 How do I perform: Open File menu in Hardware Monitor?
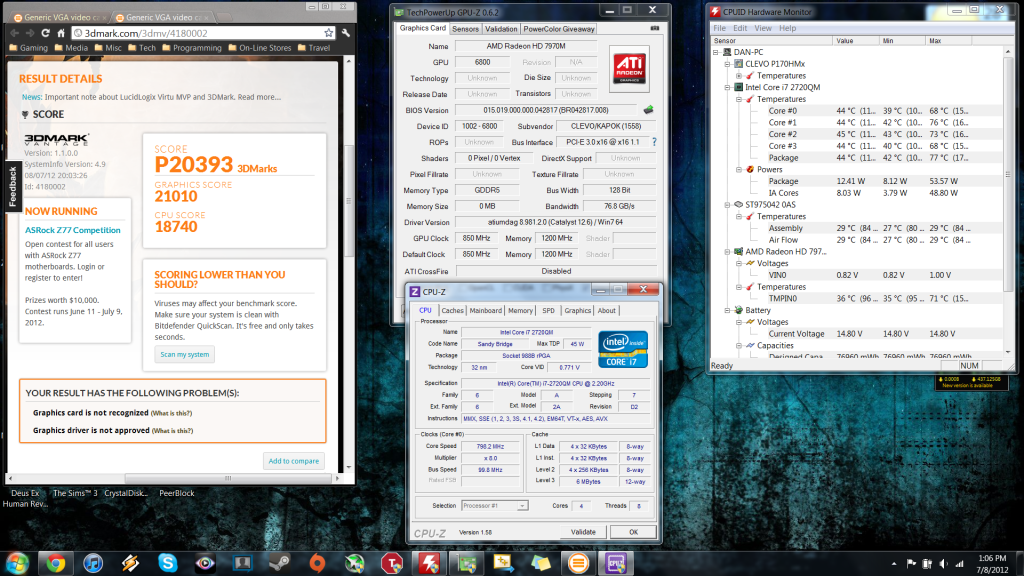tap(720, 28)
